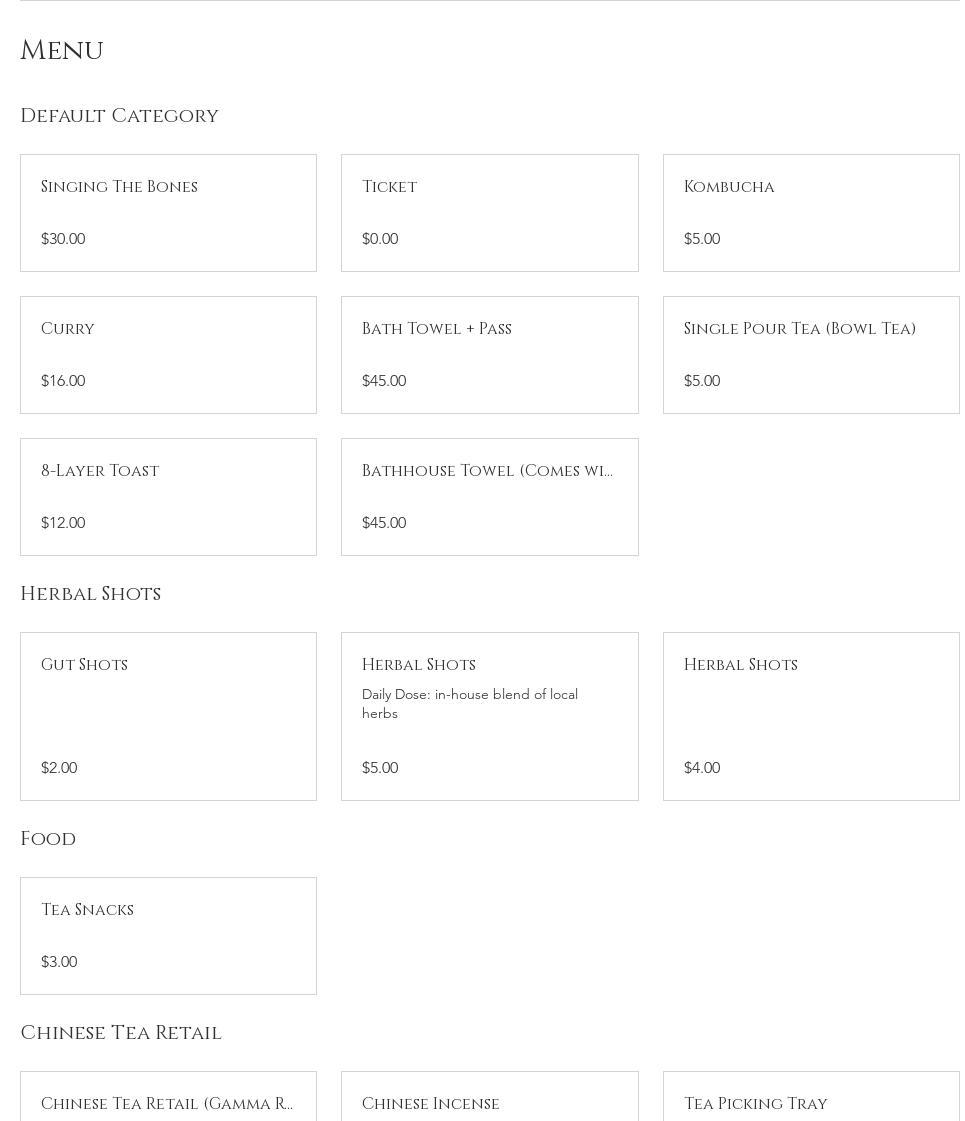Open the Tea Picking Tray item

[810, 1102]
